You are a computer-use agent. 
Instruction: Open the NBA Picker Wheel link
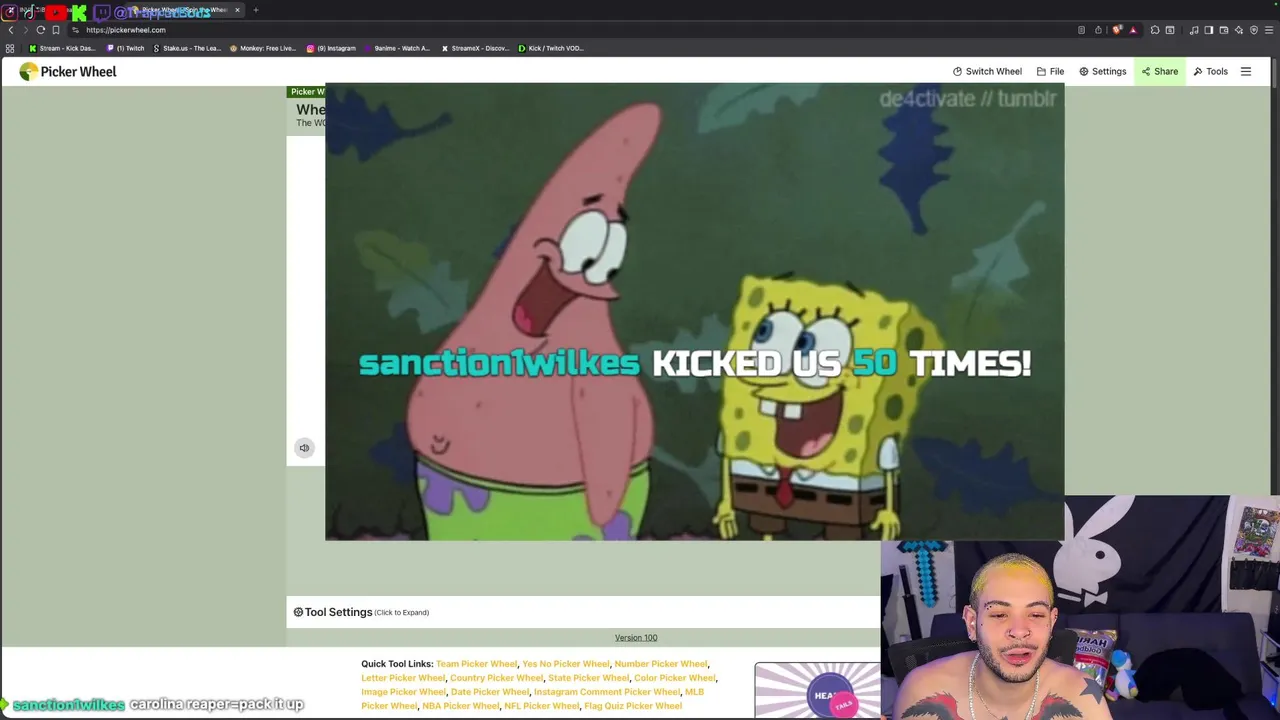coord(460,706)
